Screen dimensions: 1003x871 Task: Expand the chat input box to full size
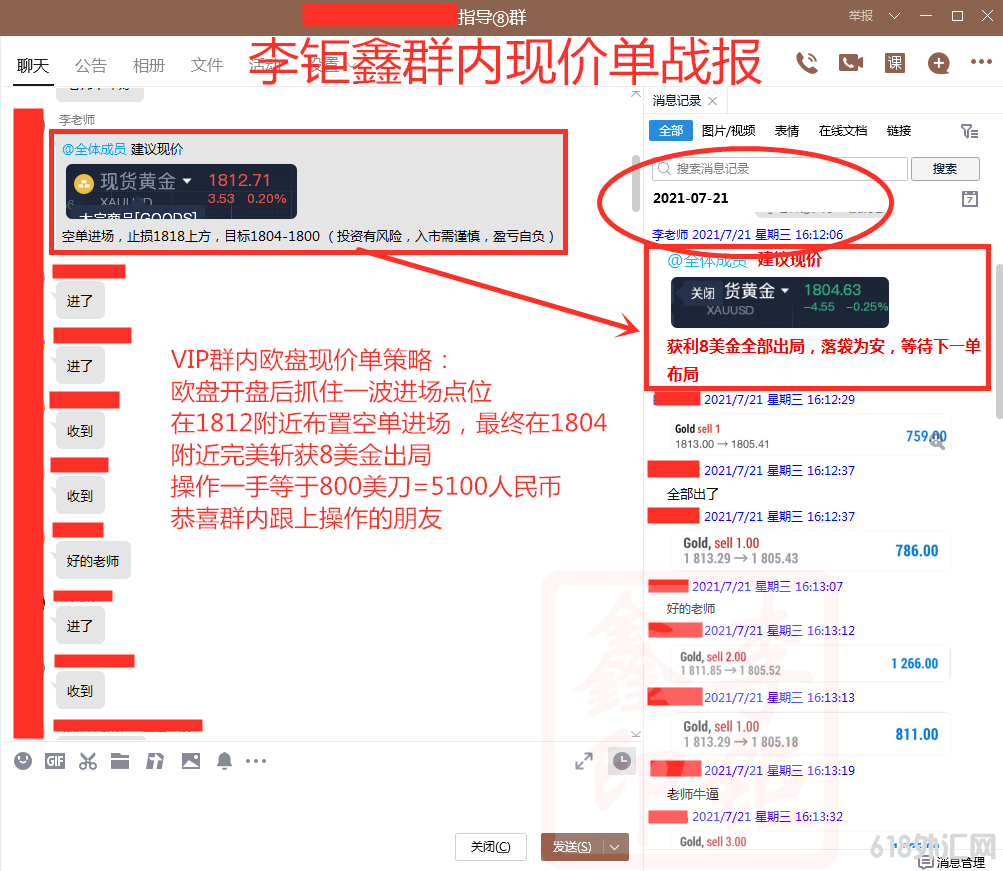point(584,762)
